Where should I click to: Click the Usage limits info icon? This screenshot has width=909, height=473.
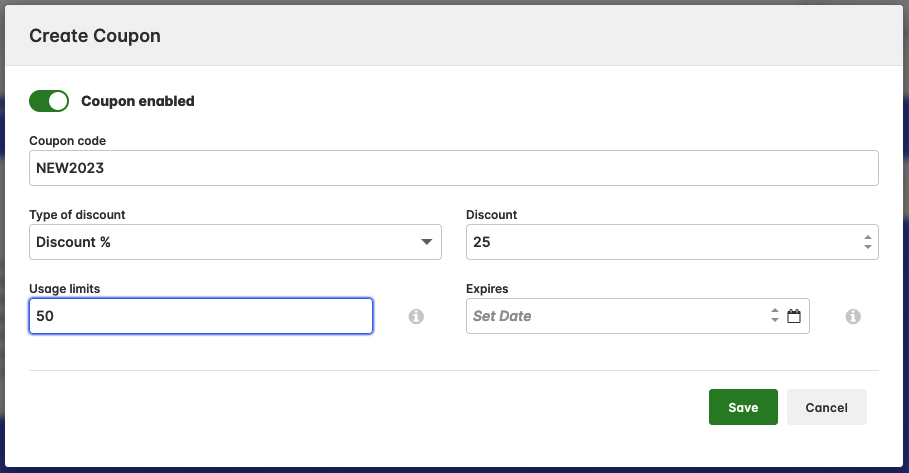(416, 316)
